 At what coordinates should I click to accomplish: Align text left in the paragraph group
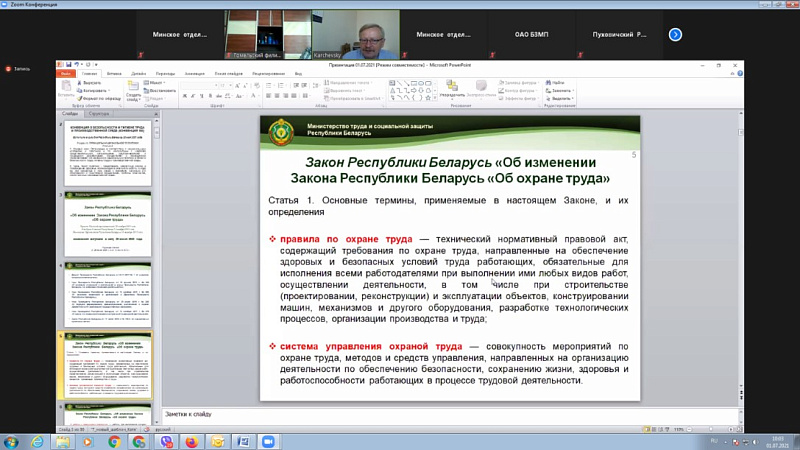(x=269, y=95)
